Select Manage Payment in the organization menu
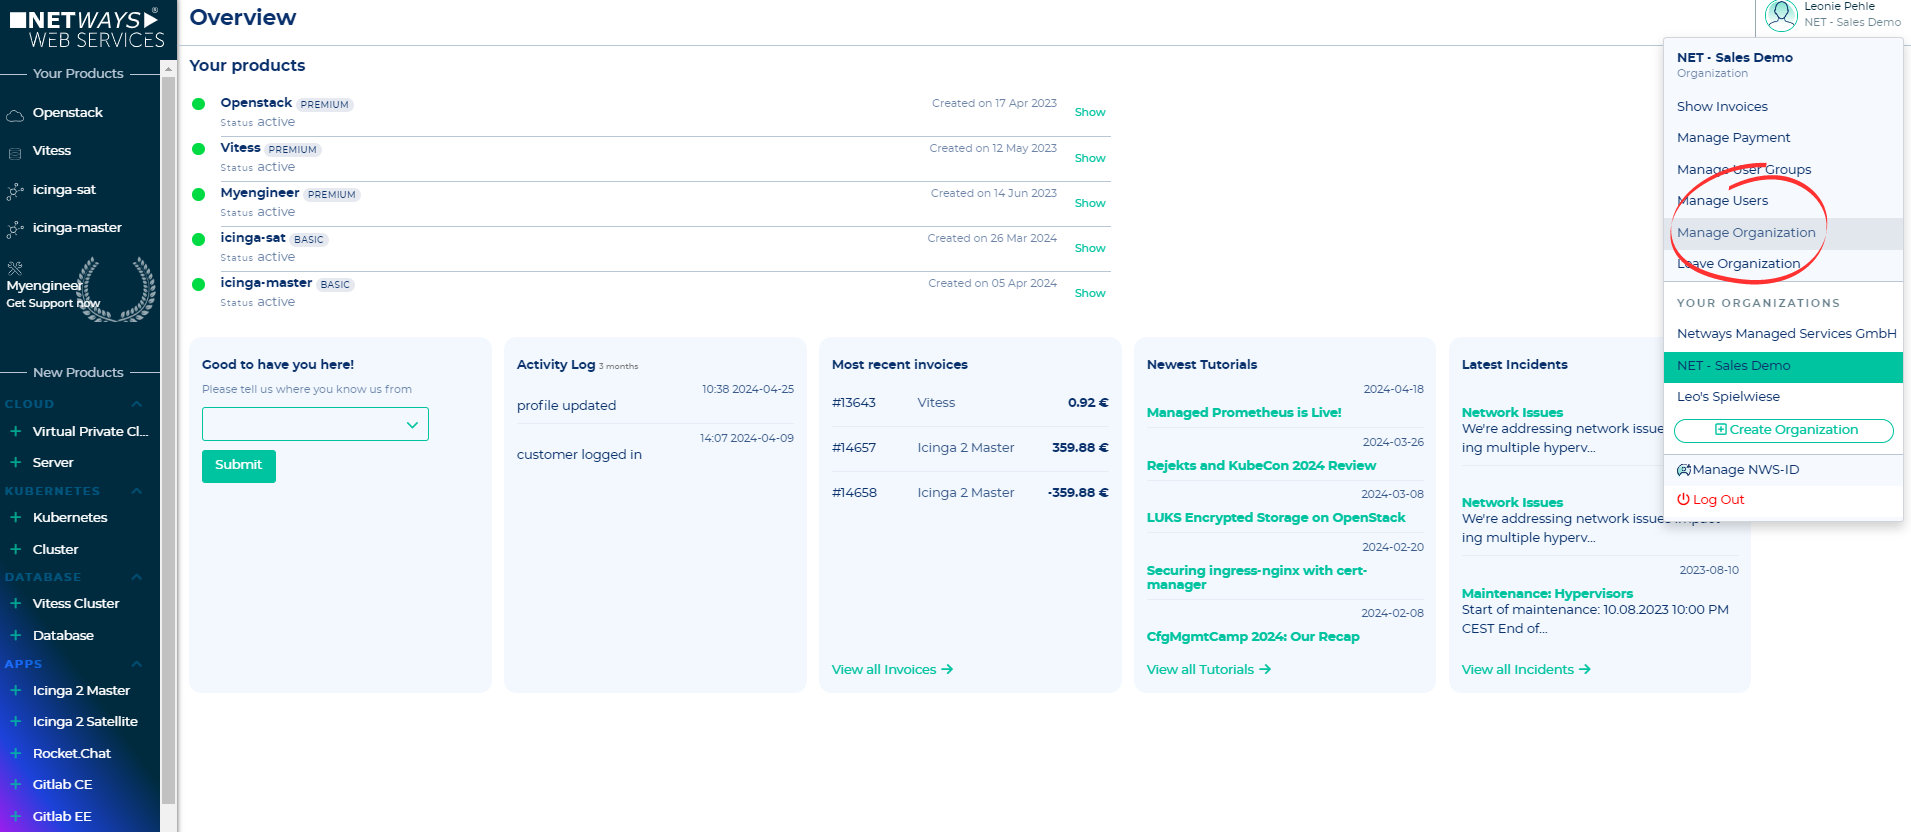This screenshot has height=832, width=1911. point(1733,137)
